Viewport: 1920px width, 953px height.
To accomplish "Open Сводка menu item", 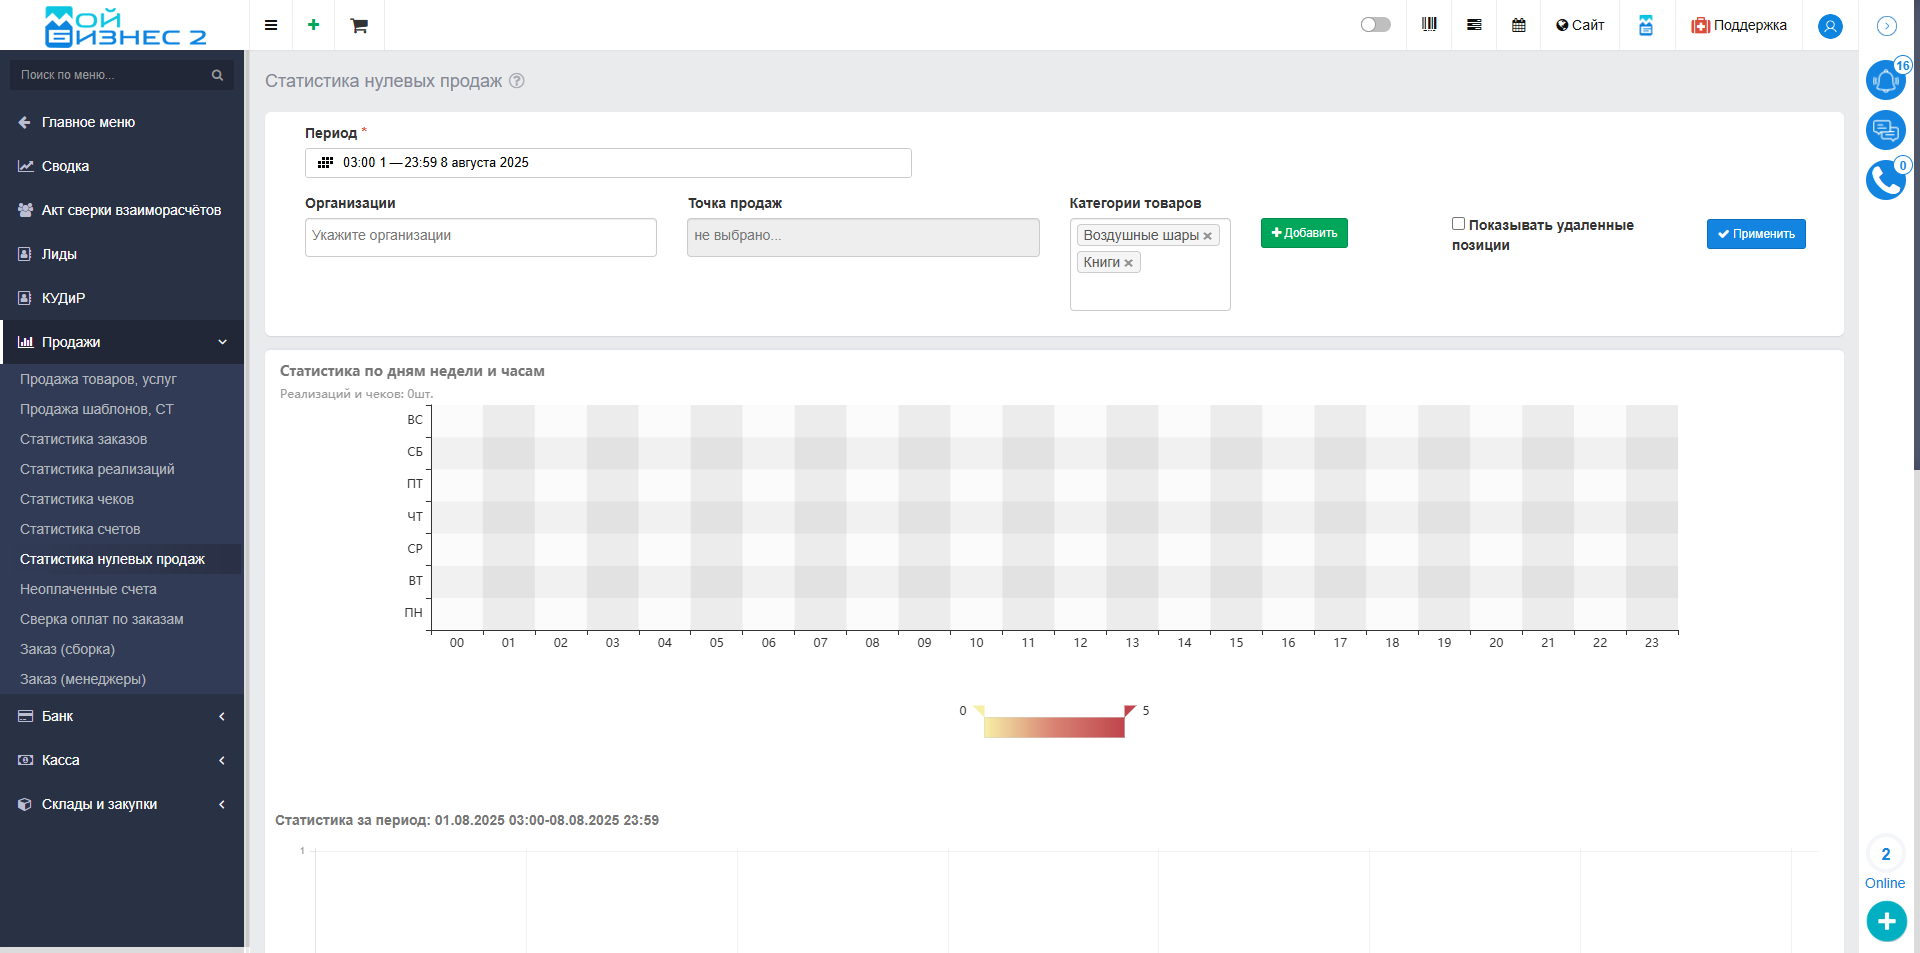I will click(122, 166).
